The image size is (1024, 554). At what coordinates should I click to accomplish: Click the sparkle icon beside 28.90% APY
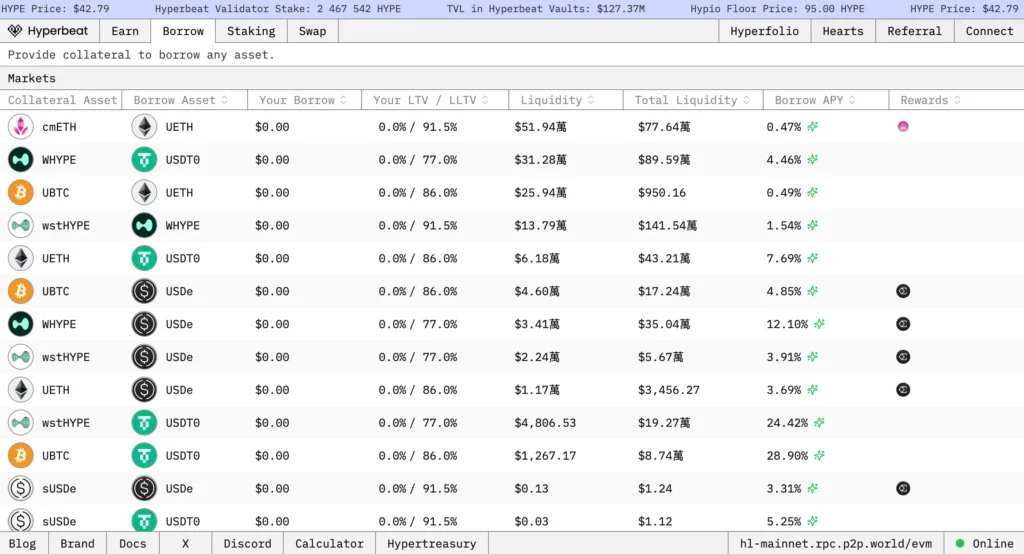click(820, 456)
